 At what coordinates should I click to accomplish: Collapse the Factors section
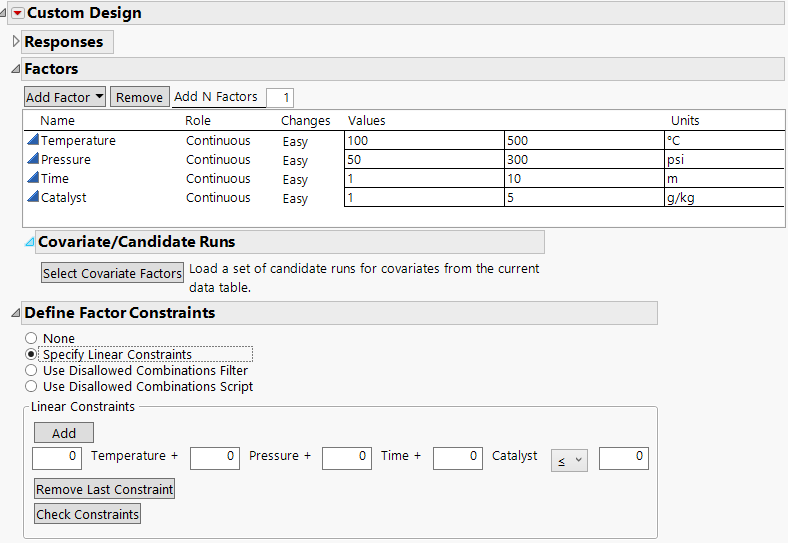[x=15, y=70]
